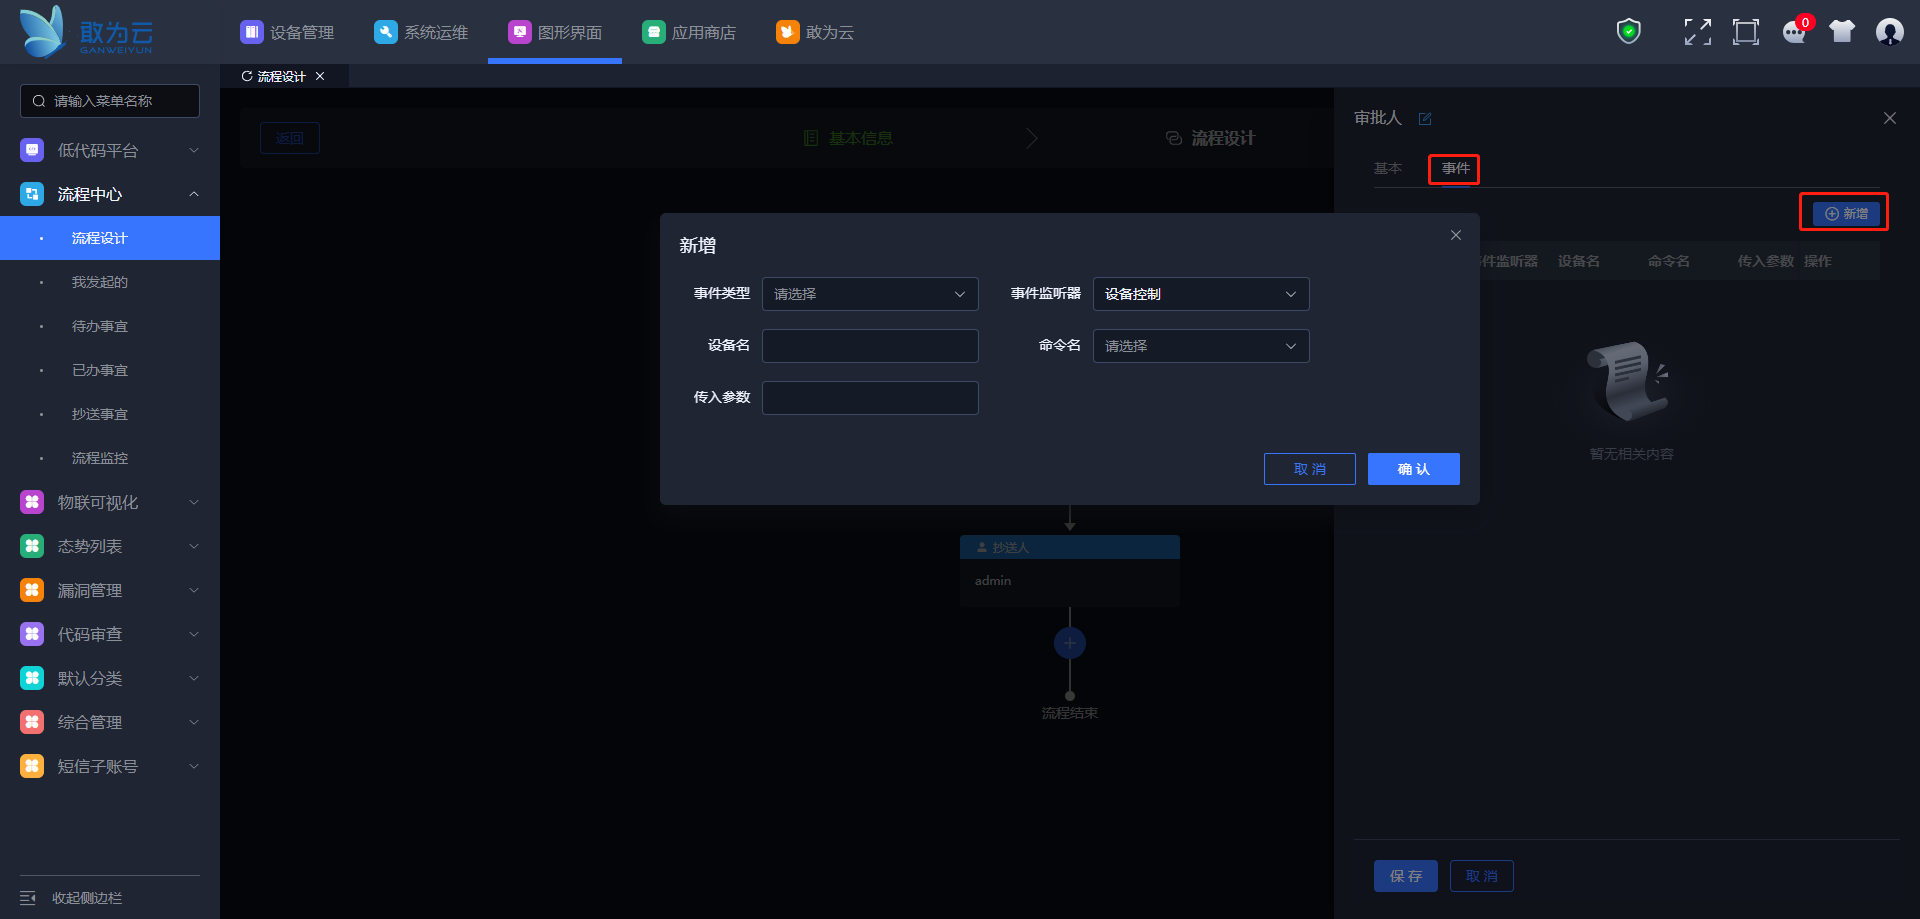Image resolution: width=1920 pixels, height=919 pixels.
Task: Open the 命令名 dropdown
Action: pos(1201,346)
